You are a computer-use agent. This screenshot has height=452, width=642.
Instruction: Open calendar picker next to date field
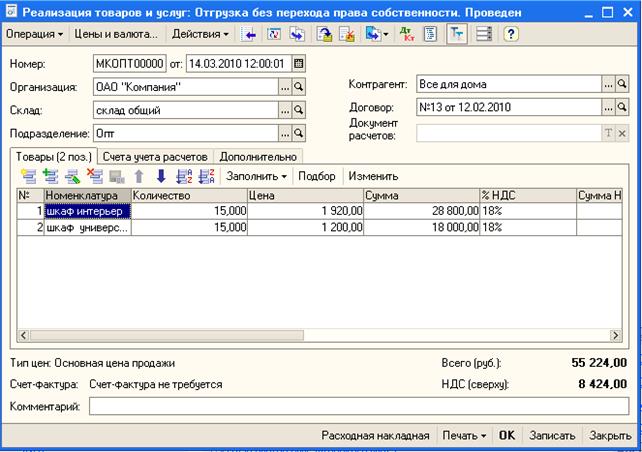pyautogui.click(x=298, y=63)
